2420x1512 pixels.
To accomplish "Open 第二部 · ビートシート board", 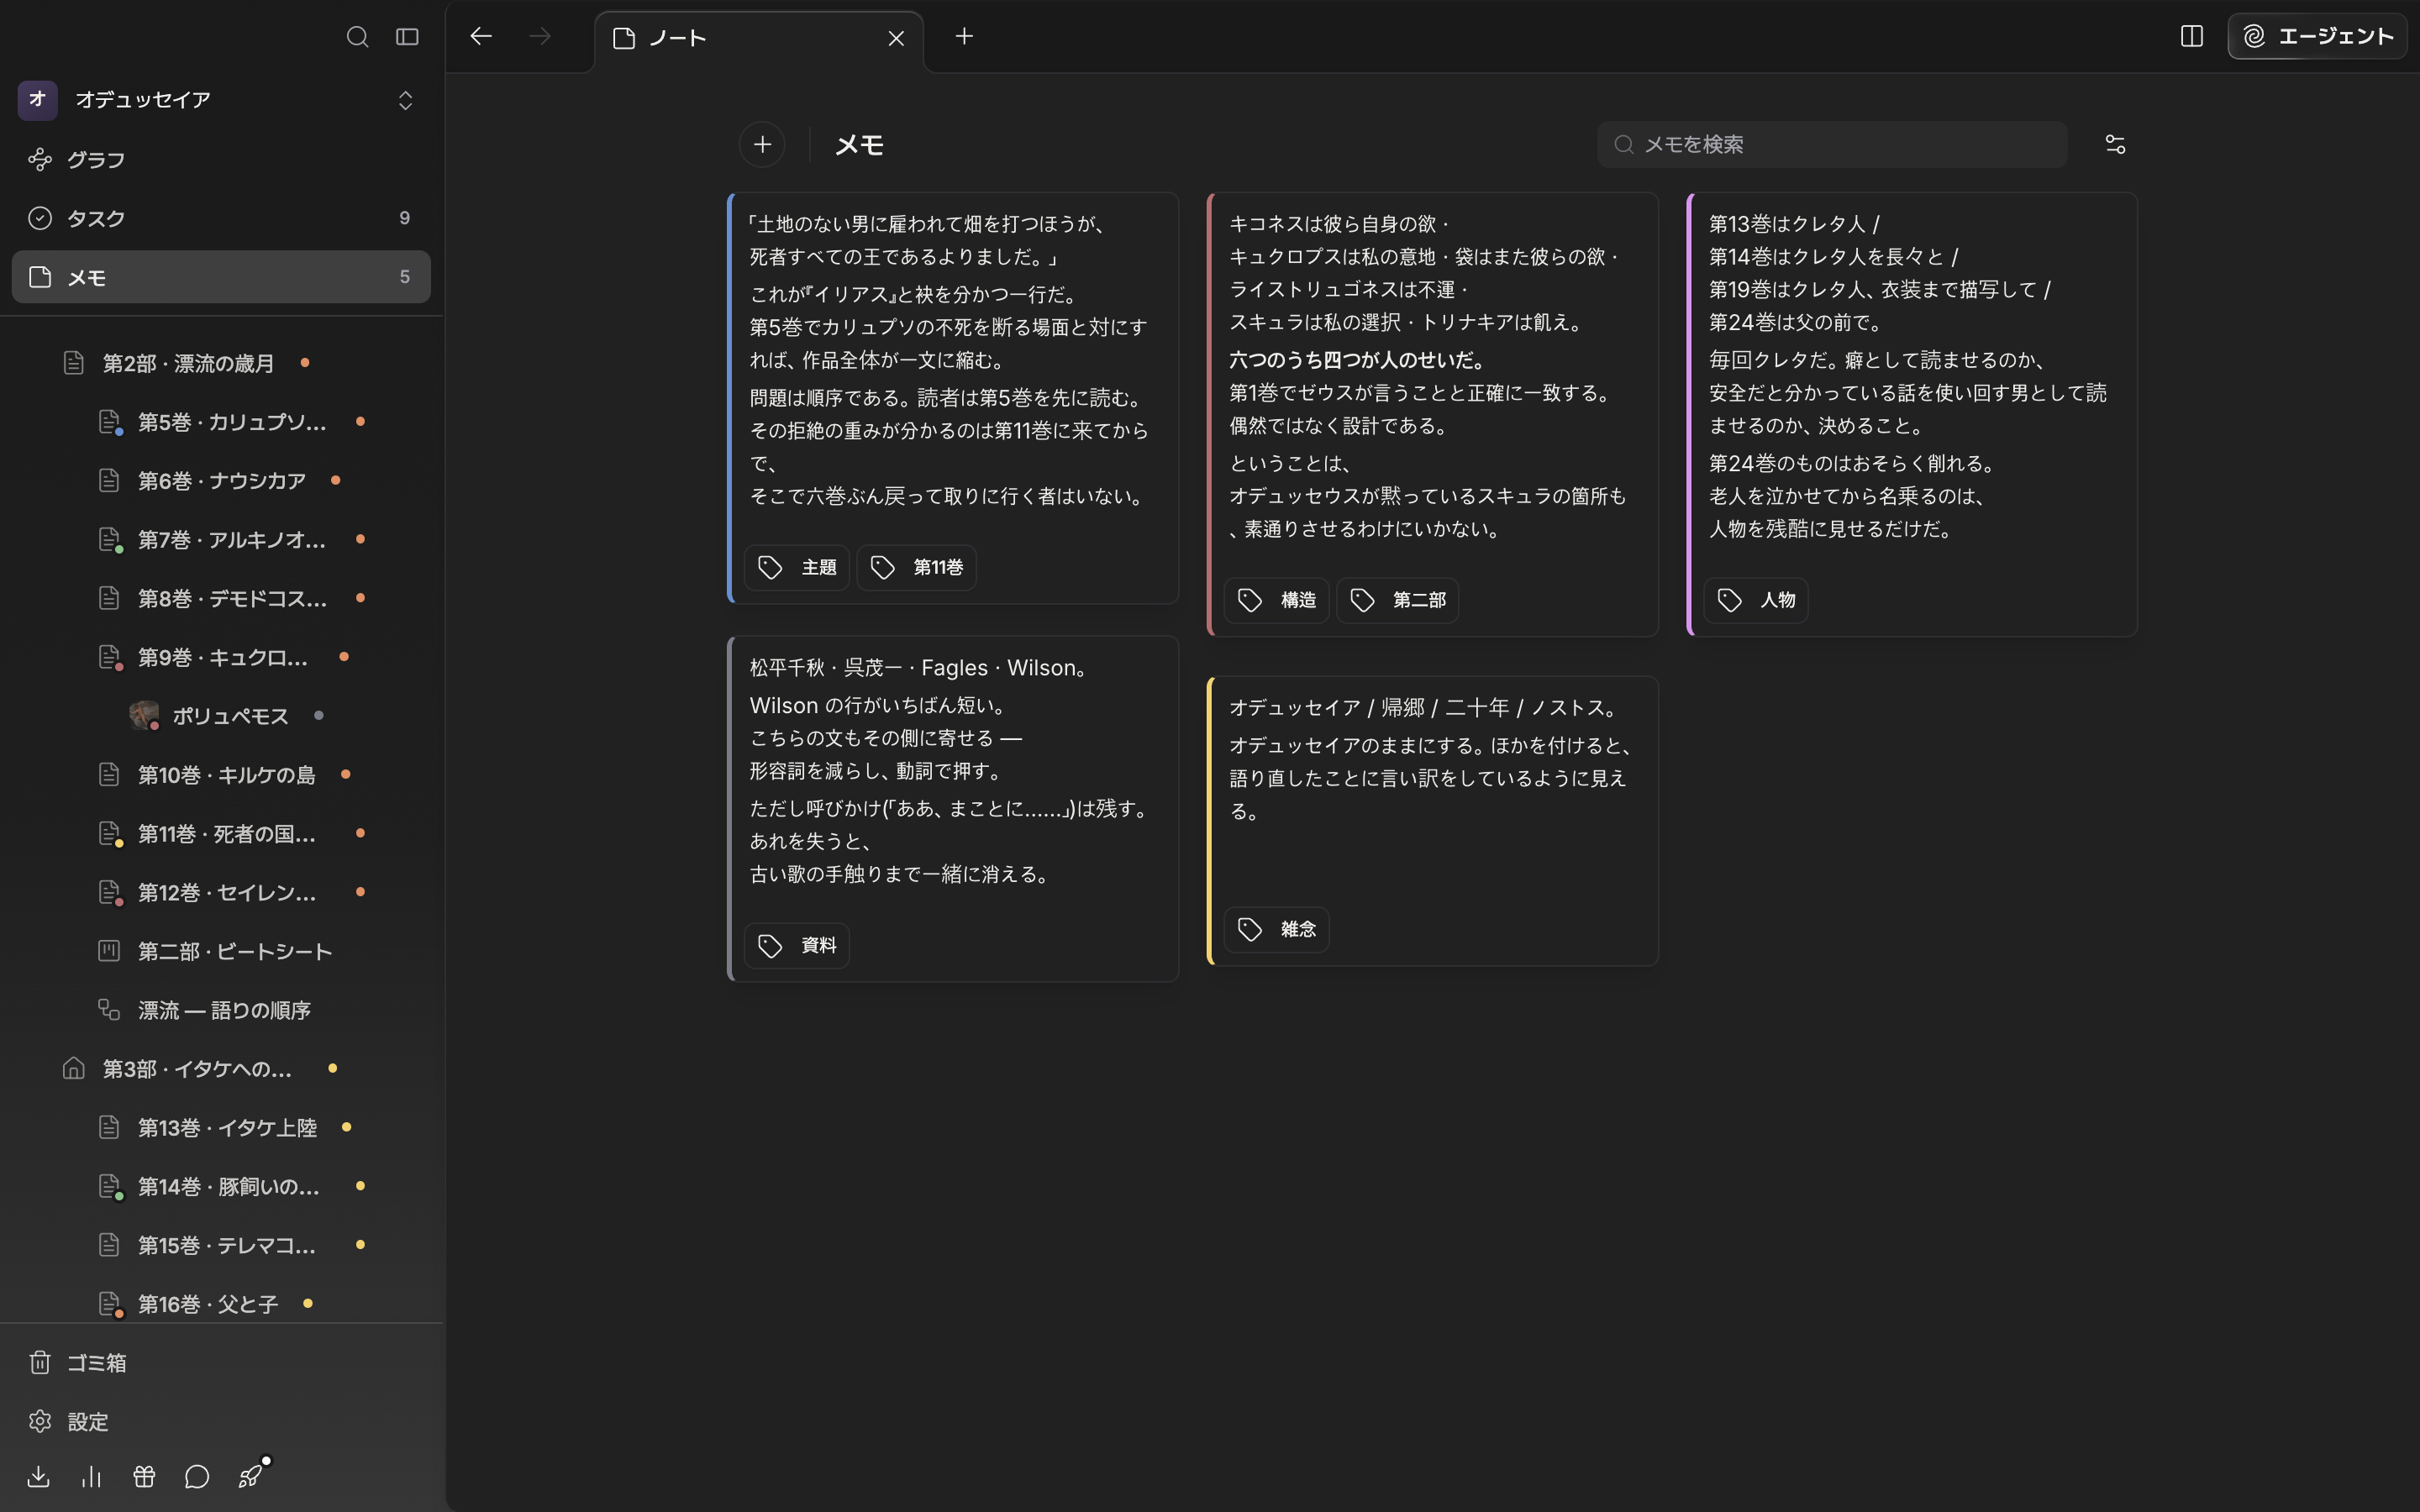I will coord(235,952).
